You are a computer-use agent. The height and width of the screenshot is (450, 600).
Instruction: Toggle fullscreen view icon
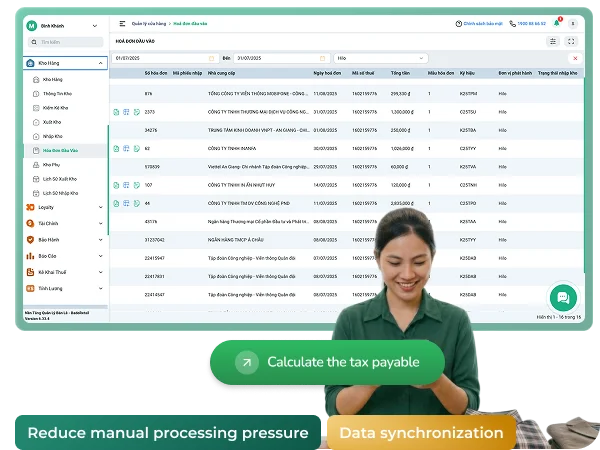tap(571, 41)
